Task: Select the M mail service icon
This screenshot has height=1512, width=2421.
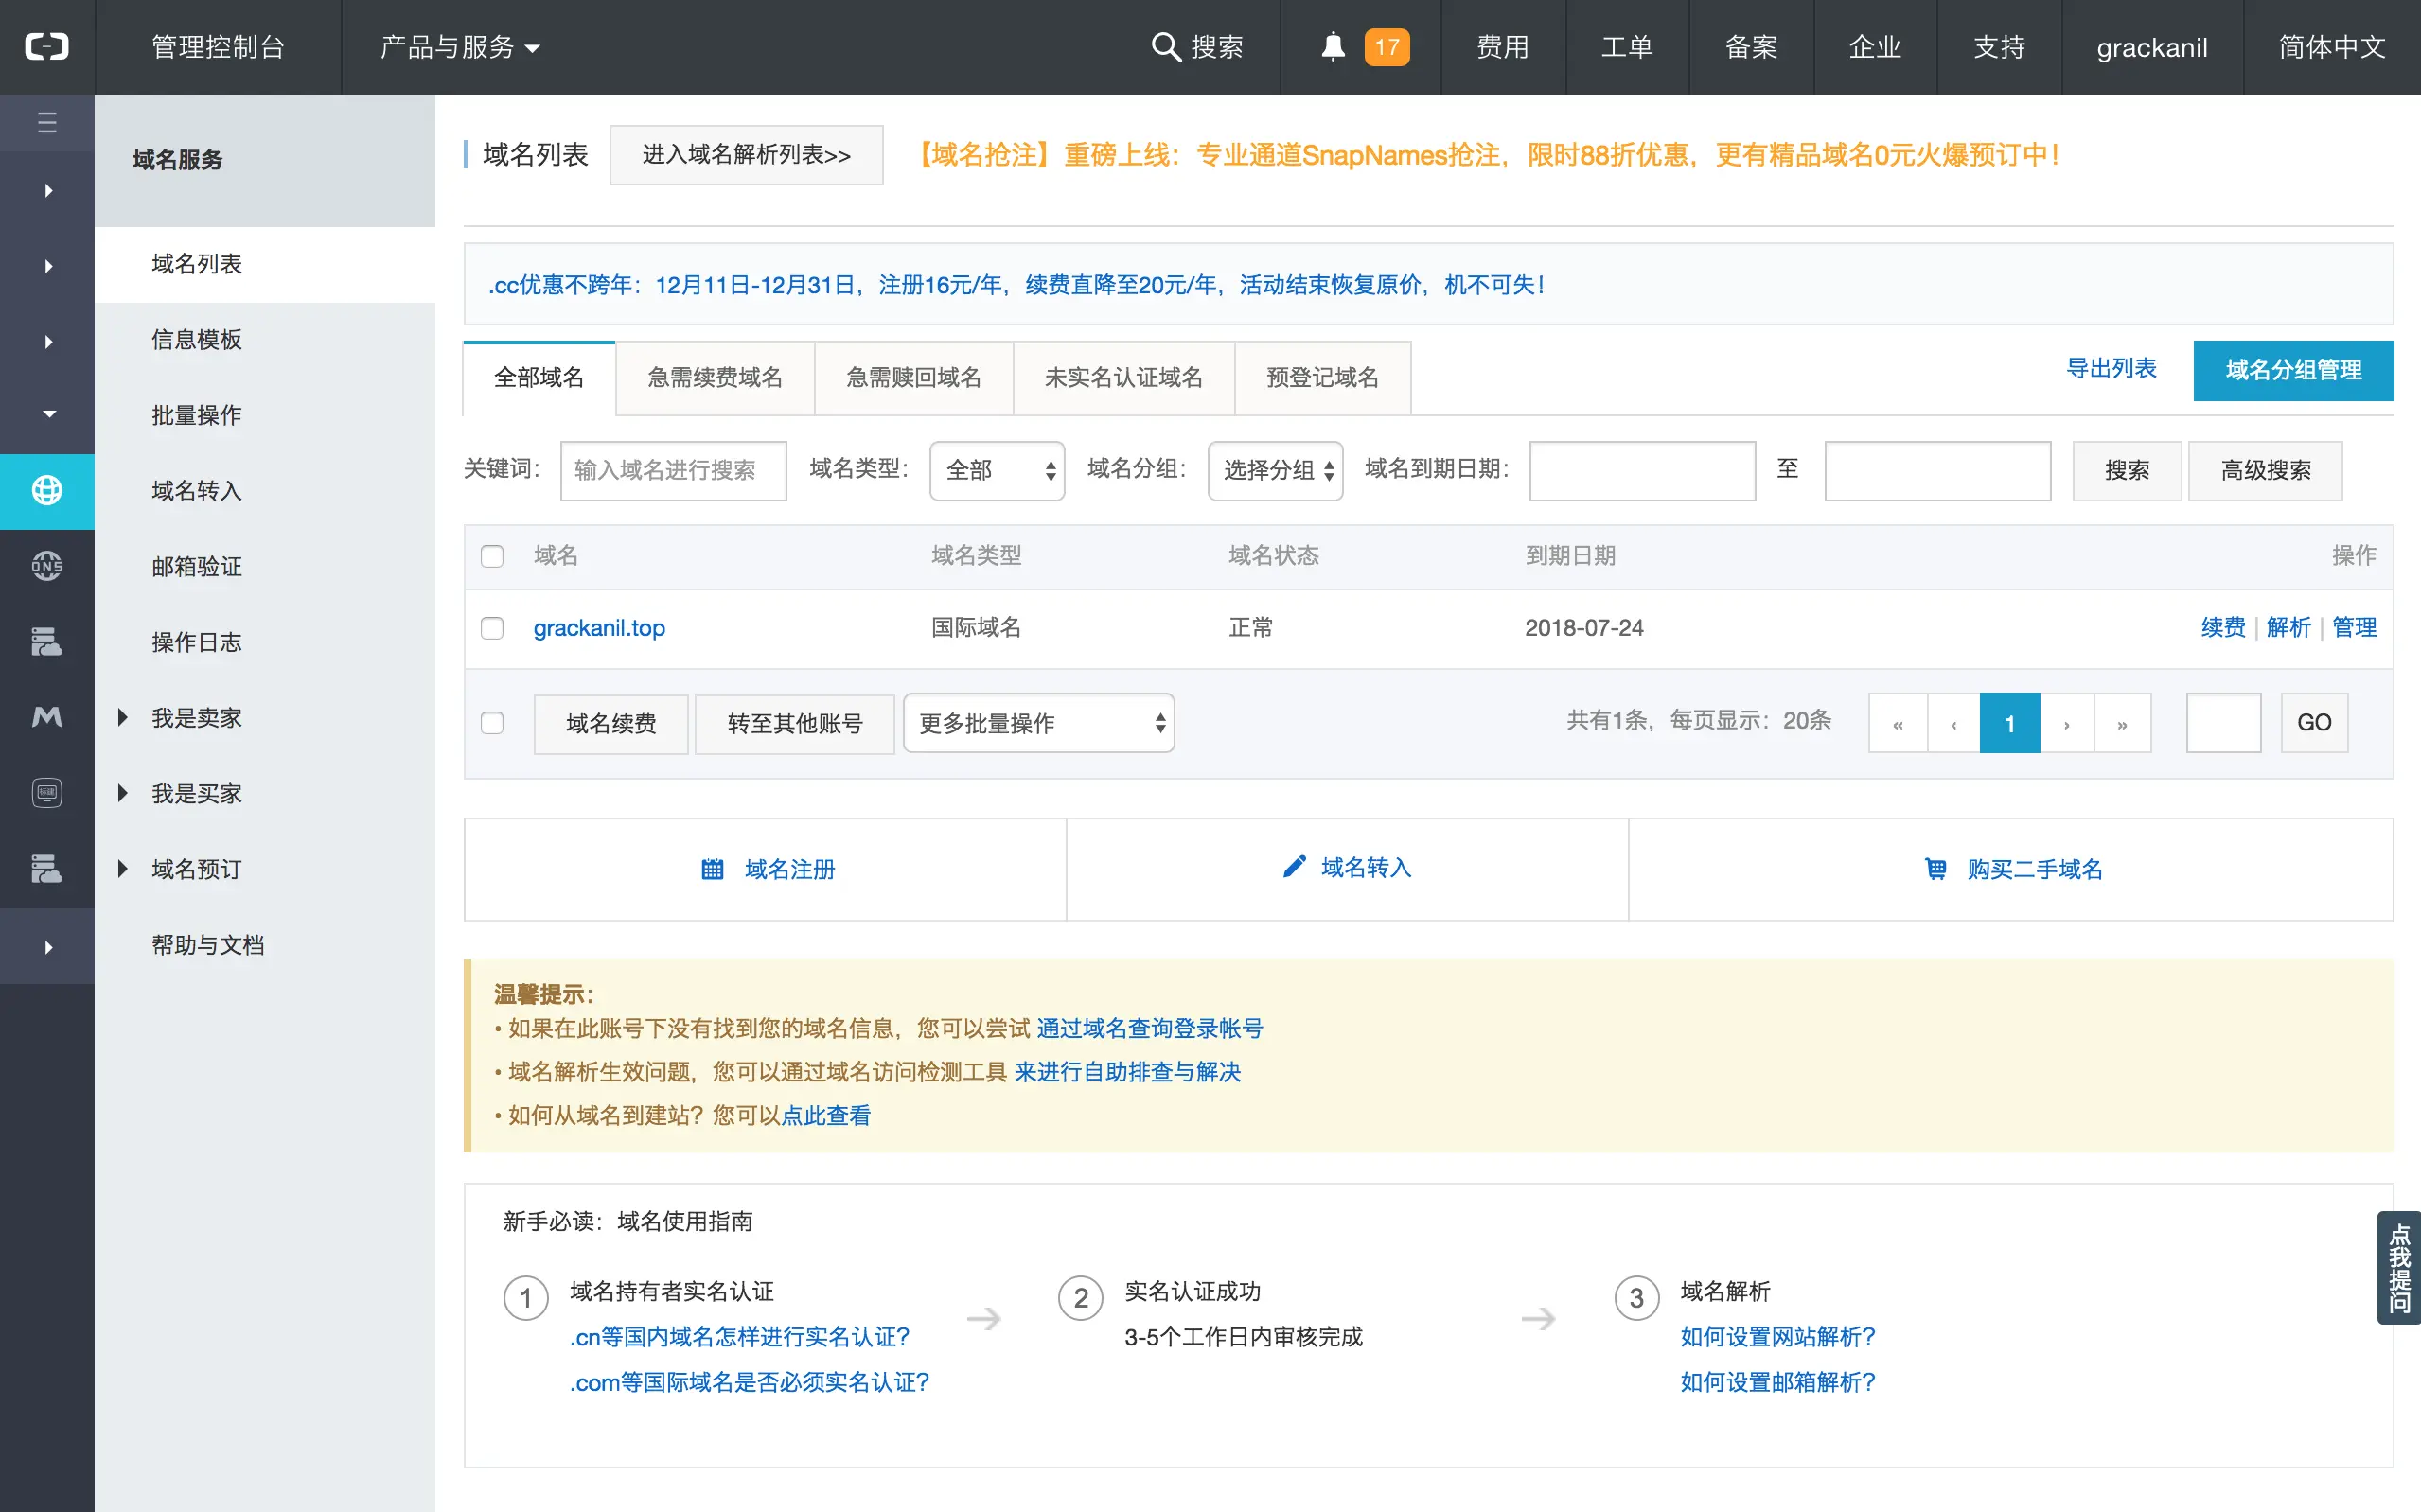Action: [47, 717]
